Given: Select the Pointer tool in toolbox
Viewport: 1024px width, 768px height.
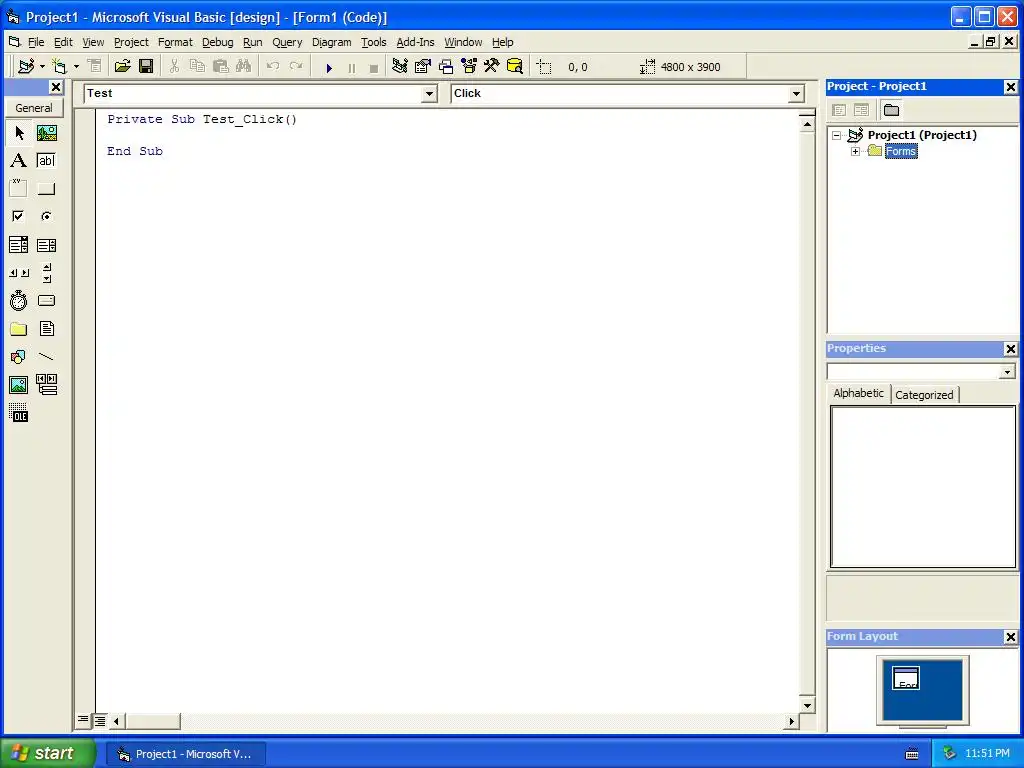Looking at the screenshot, I should click(19, 133).
